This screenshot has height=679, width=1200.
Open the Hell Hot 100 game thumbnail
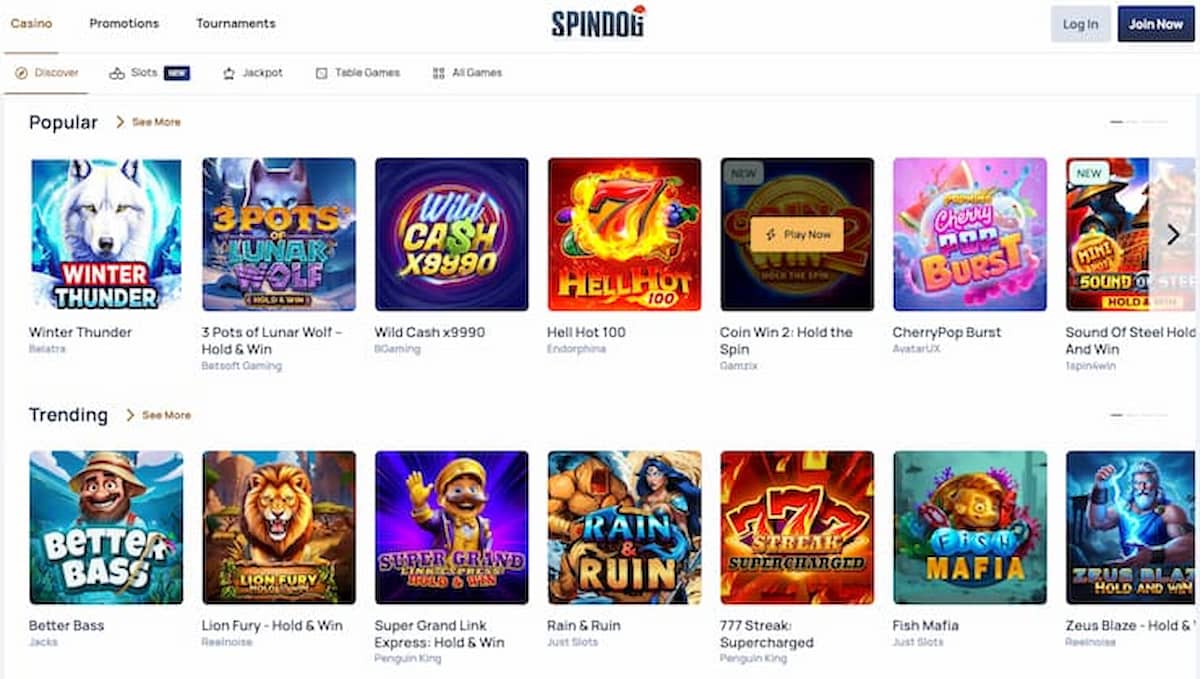624,234
